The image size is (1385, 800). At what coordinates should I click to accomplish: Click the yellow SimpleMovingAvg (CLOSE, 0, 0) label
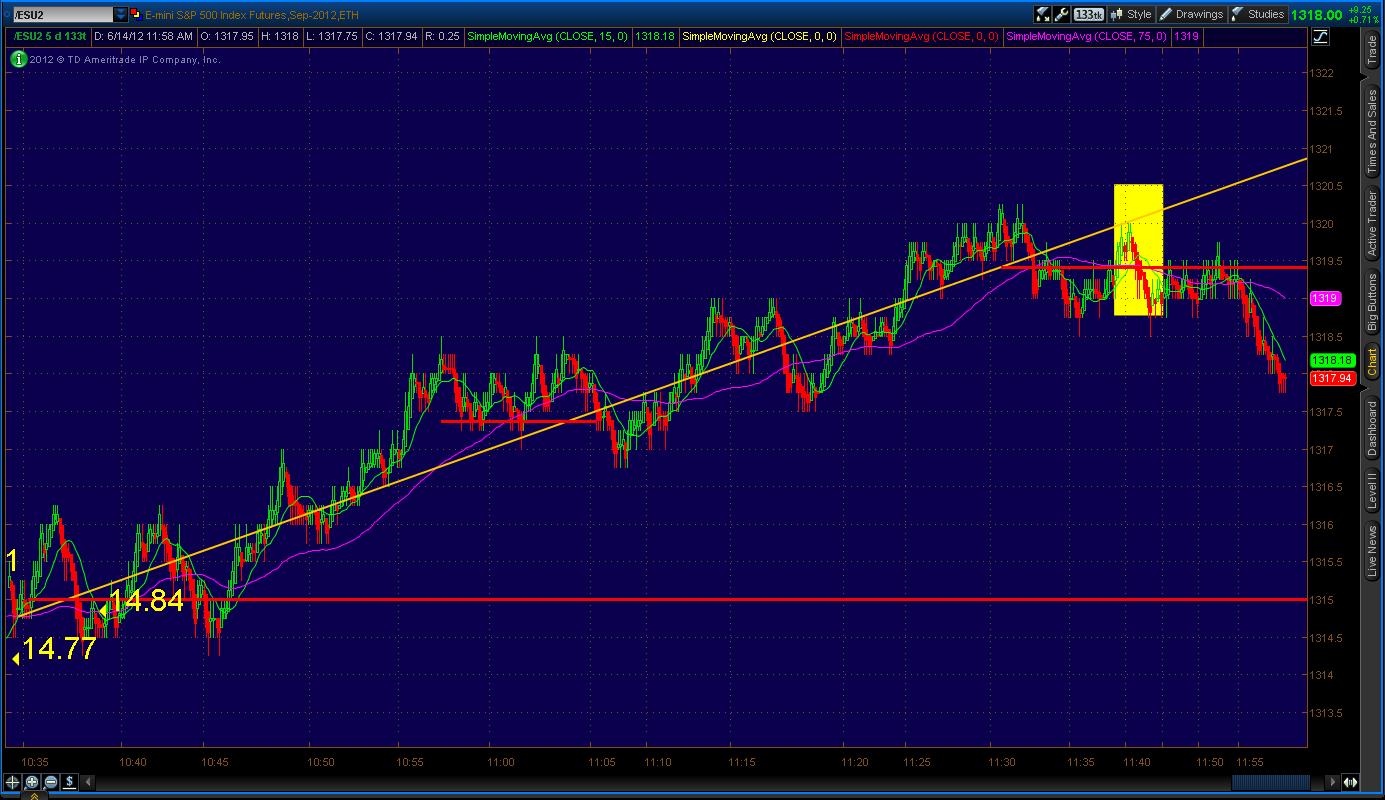point(760,37)
